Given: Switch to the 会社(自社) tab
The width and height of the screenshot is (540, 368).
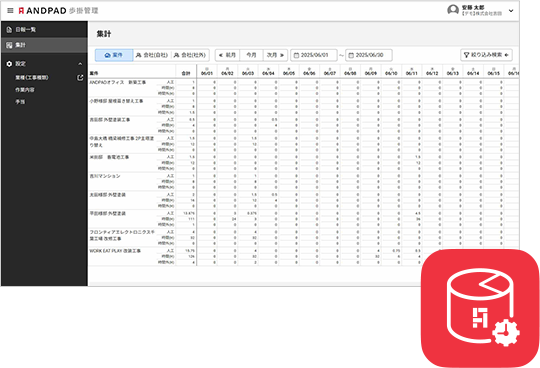Looking at the screenshot, I should click(x=152, y=55).
